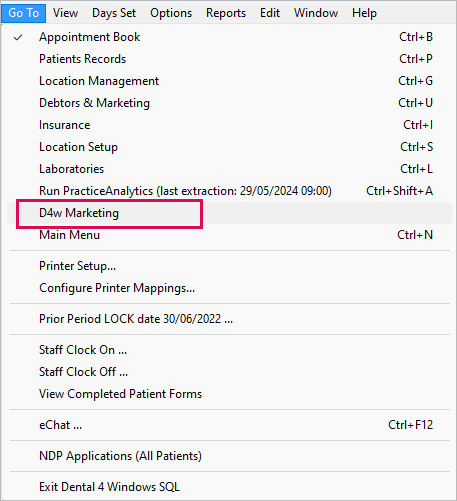Open Prior Period LOCK date setting
Screen dimensions: 457x501
230,319
